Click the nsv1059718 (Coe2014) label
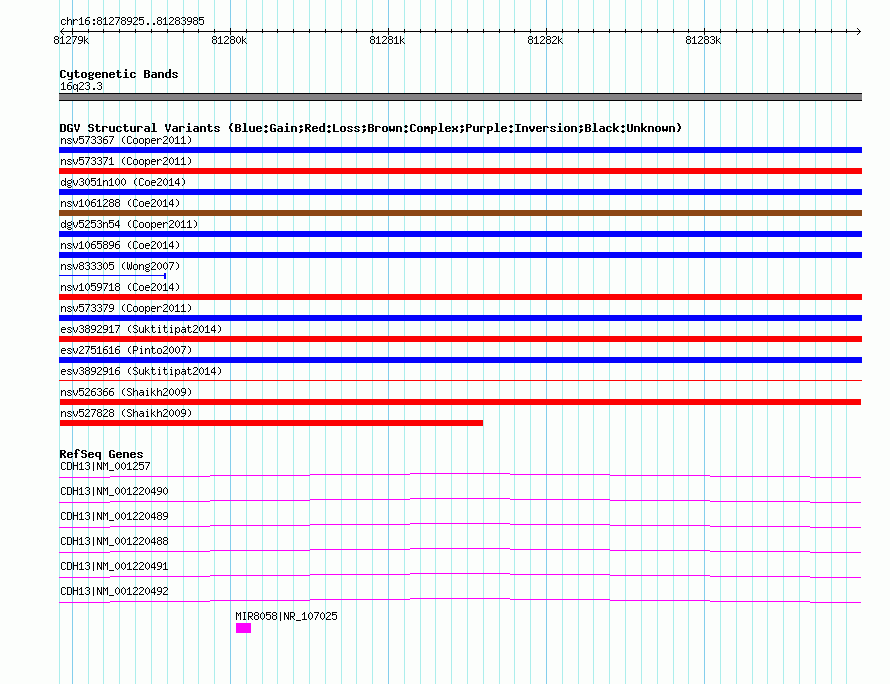The image size is (890, 684). pos(120,287)
